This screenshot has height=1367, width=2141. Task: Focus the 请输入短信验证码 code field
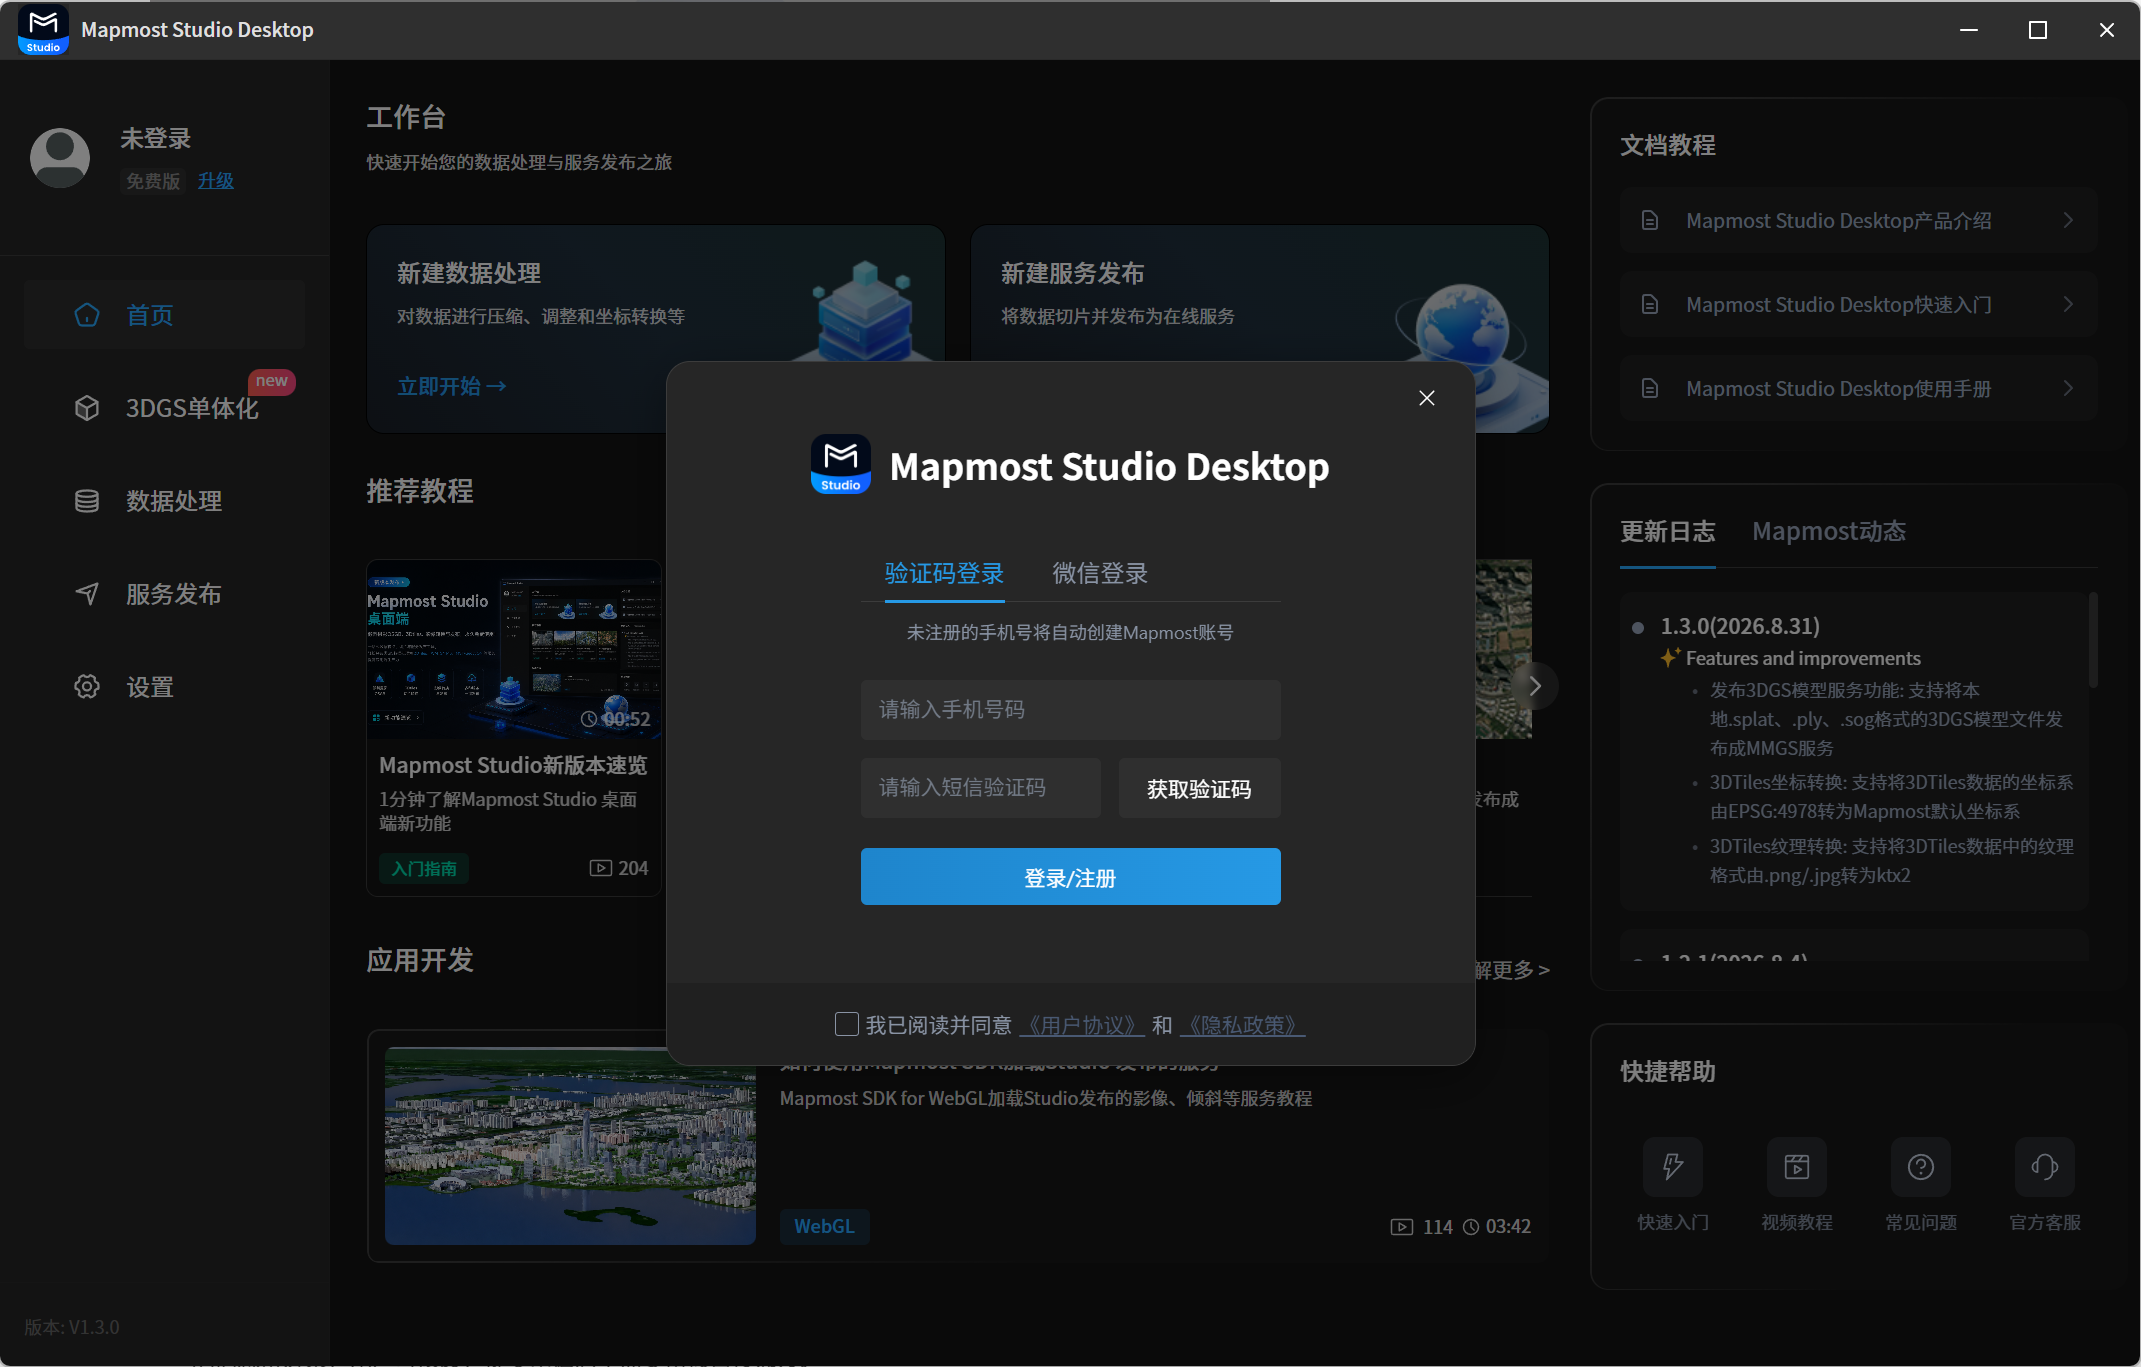[x=980, y=788]
